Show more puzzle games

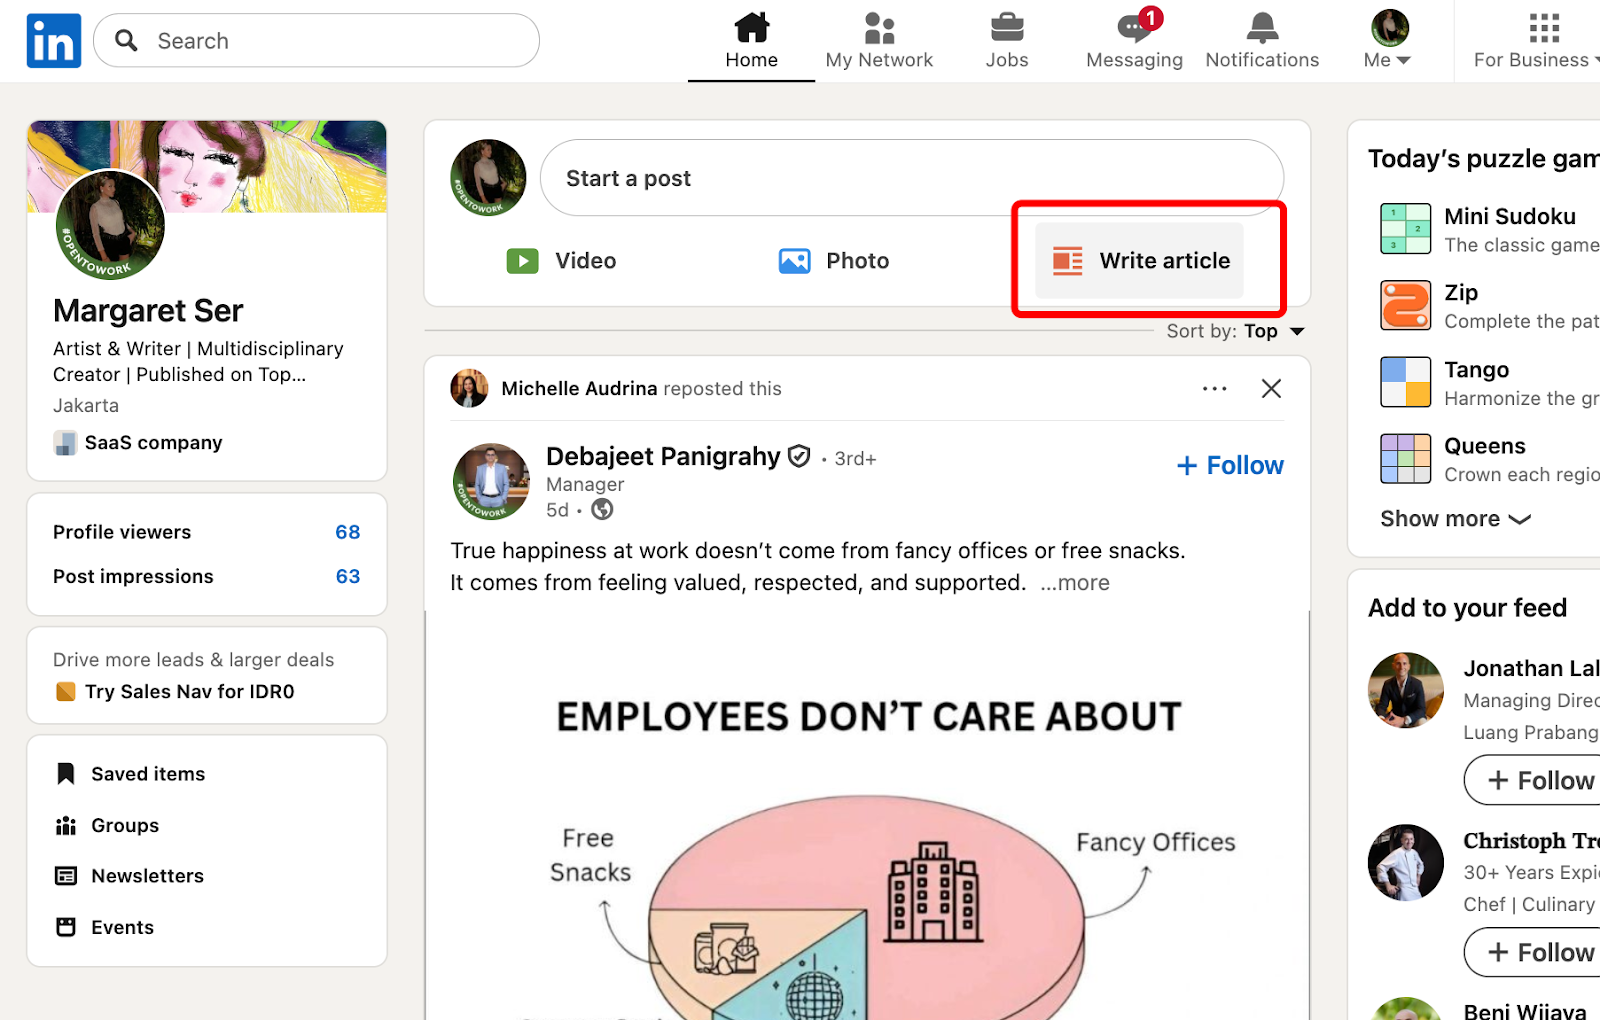[x=1455, y=518]
